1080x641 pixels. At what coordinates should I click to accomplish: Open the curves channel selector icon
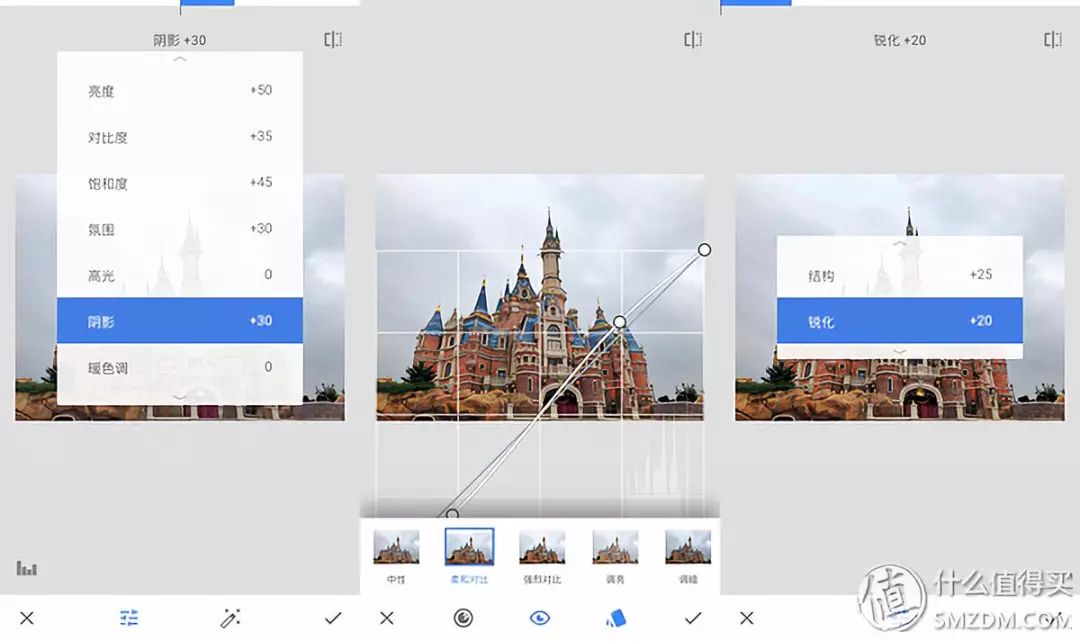tap(463, 618)
